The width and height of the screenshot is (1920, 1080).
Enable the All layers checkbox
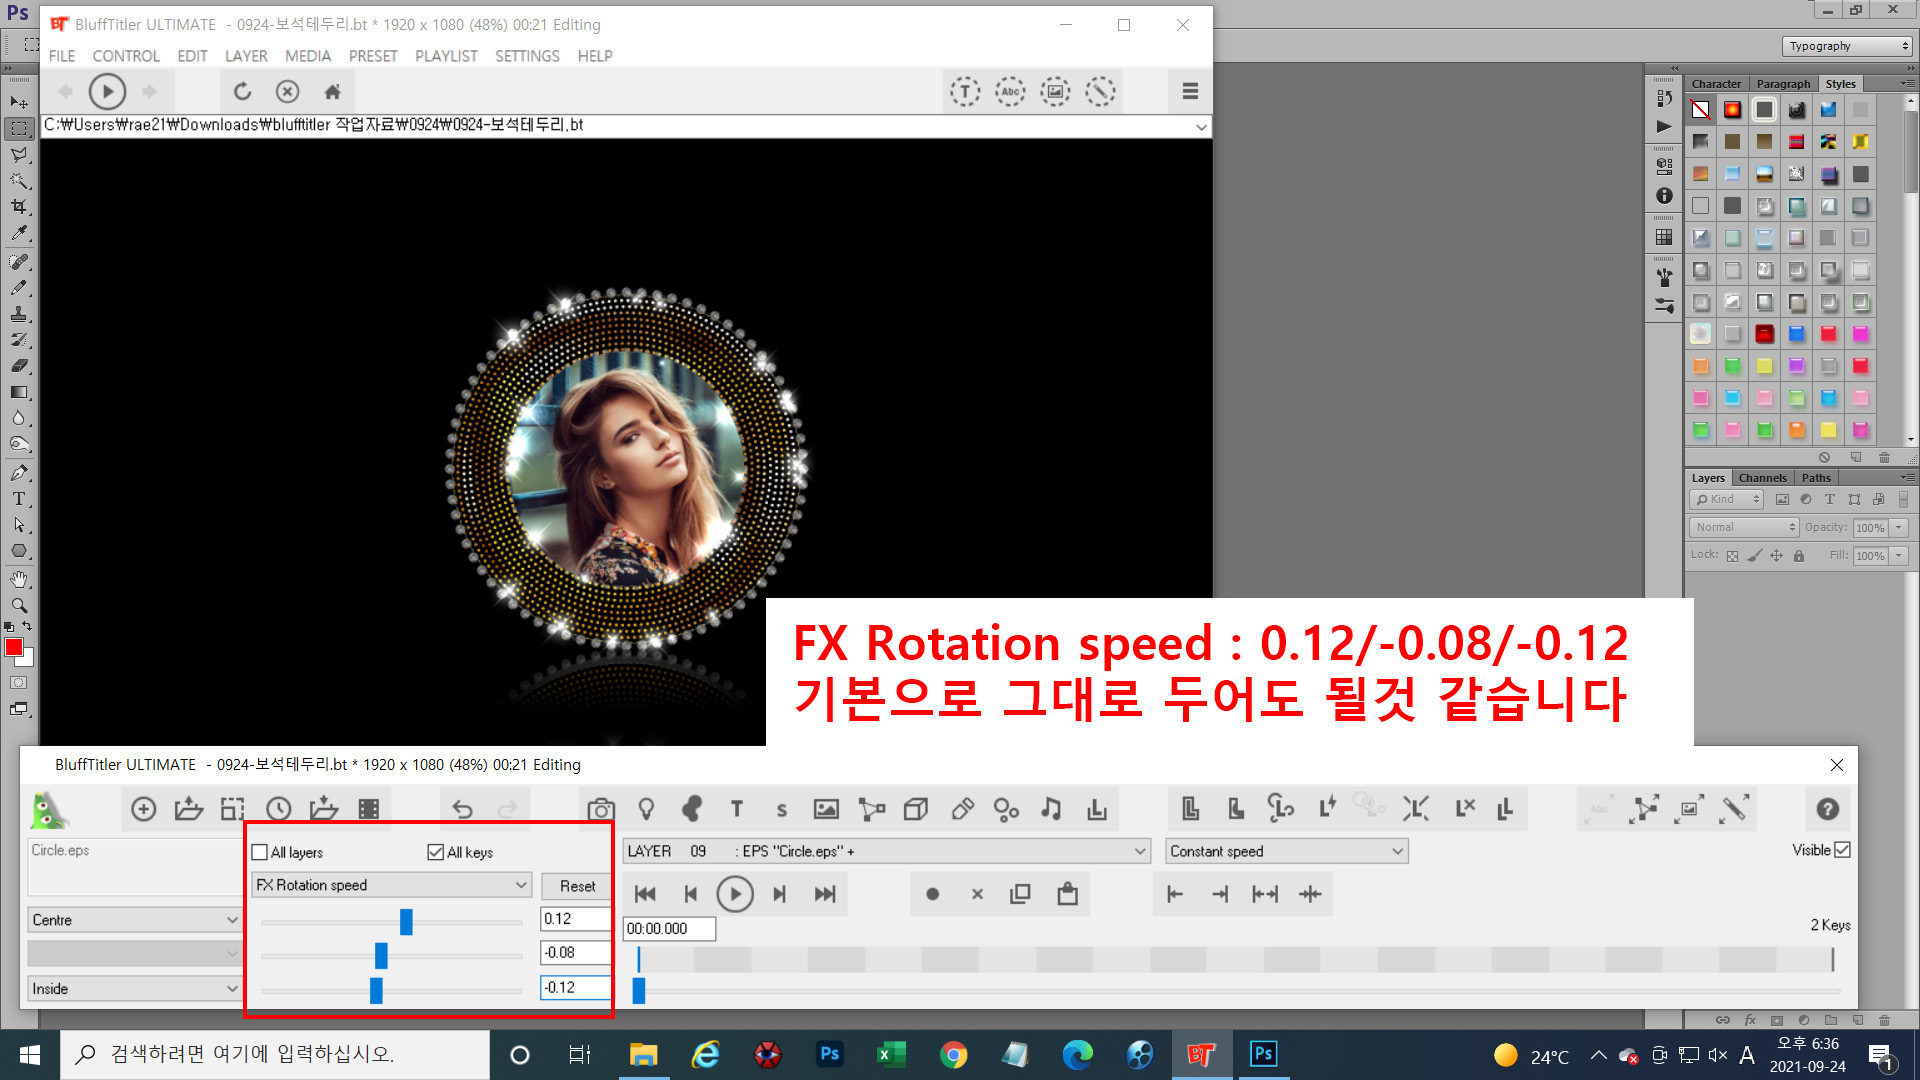[x=260, y=852]
